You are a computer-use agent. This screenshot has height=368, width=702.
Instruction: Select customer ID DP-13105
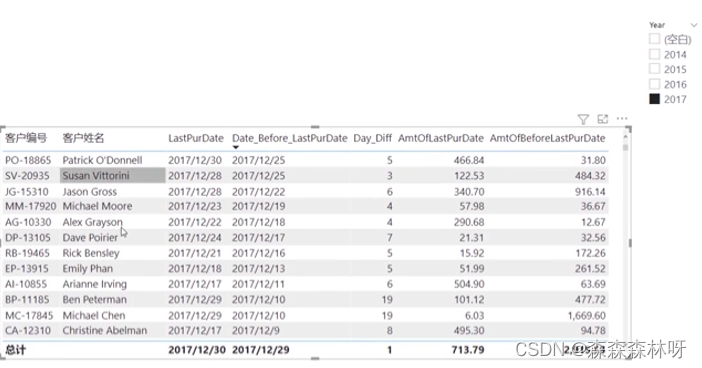point(28,237)
